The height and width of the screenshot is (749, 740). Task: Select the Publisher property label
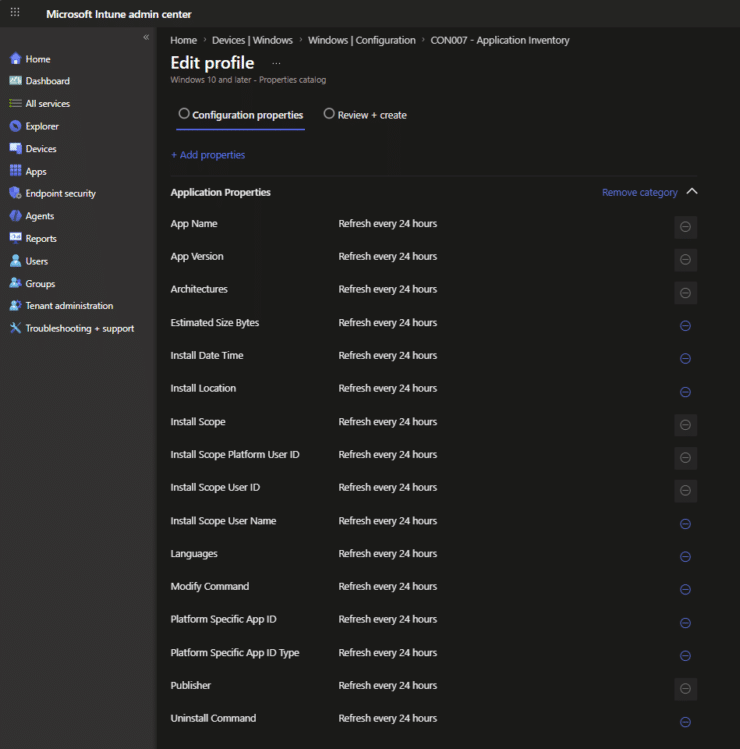[x=191, y=685]
